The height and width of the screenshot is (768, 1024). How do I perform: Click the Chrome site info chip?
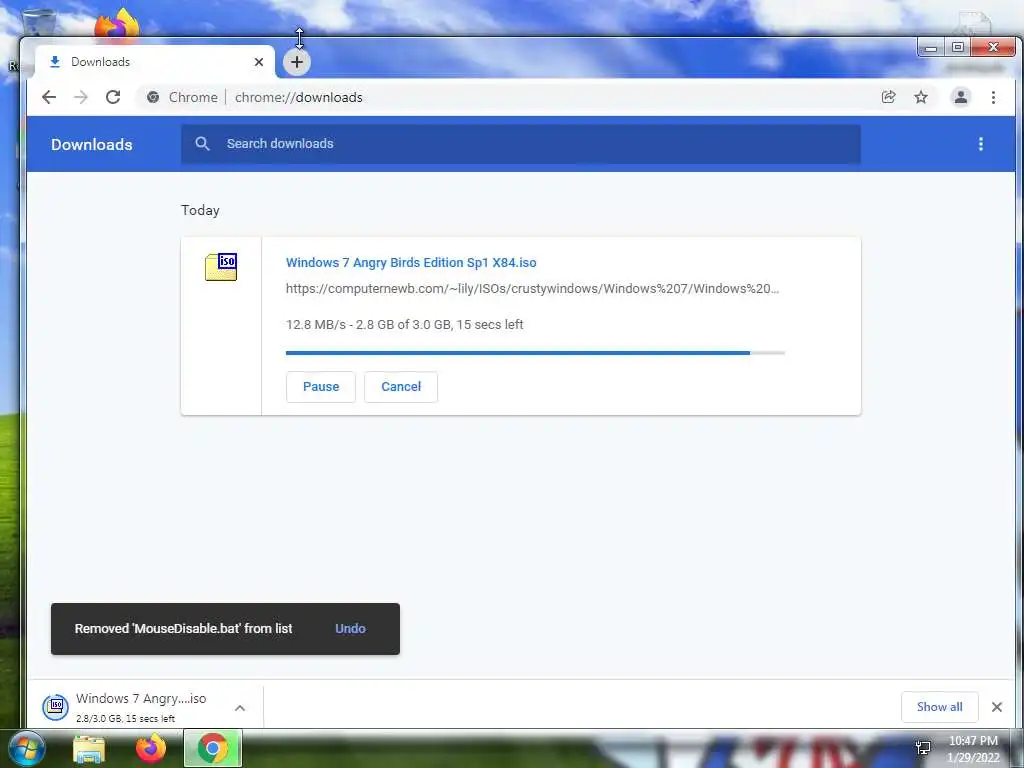(x=182, y=97)
